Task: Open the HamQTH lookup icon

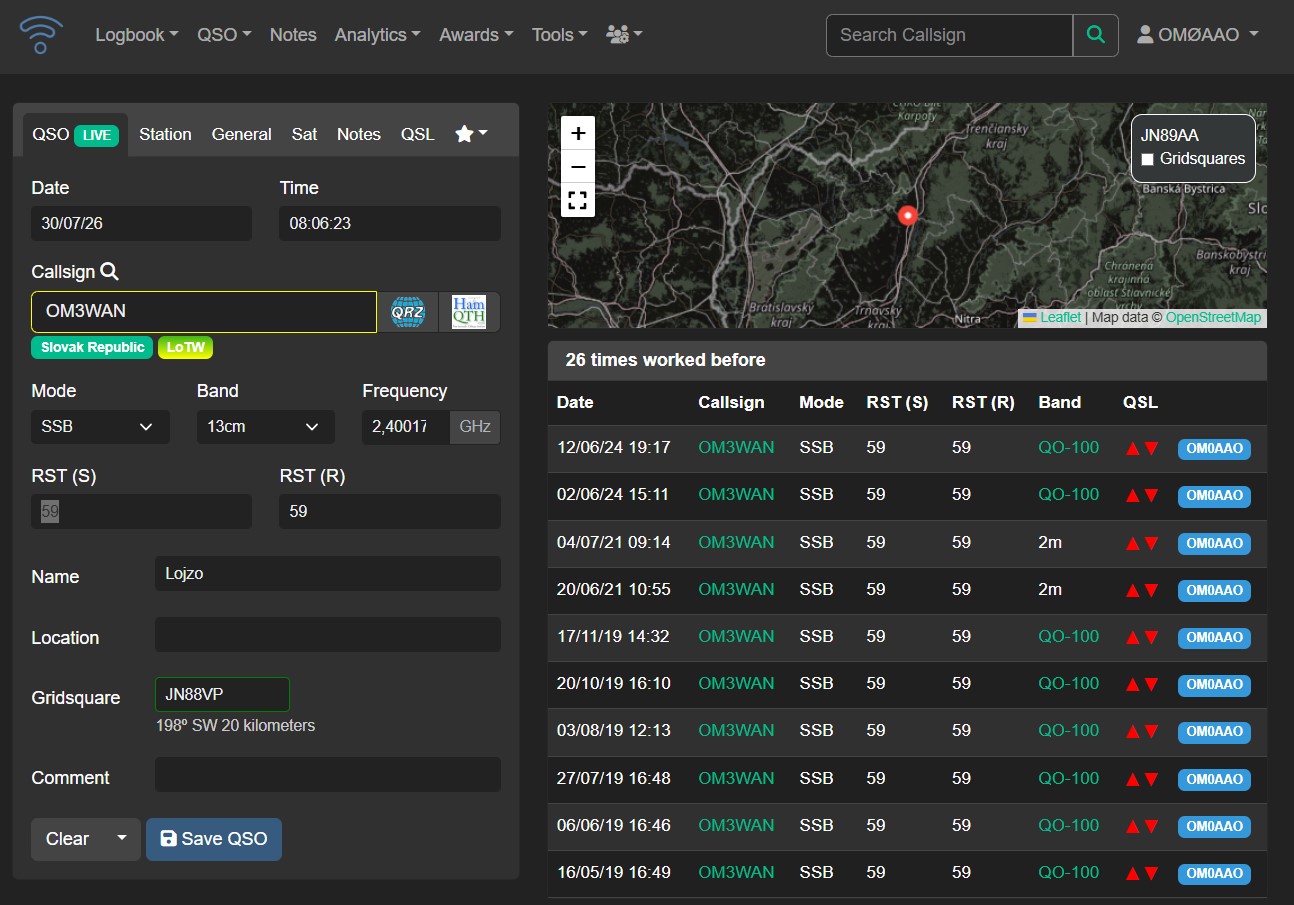Action: click(469, 312)
